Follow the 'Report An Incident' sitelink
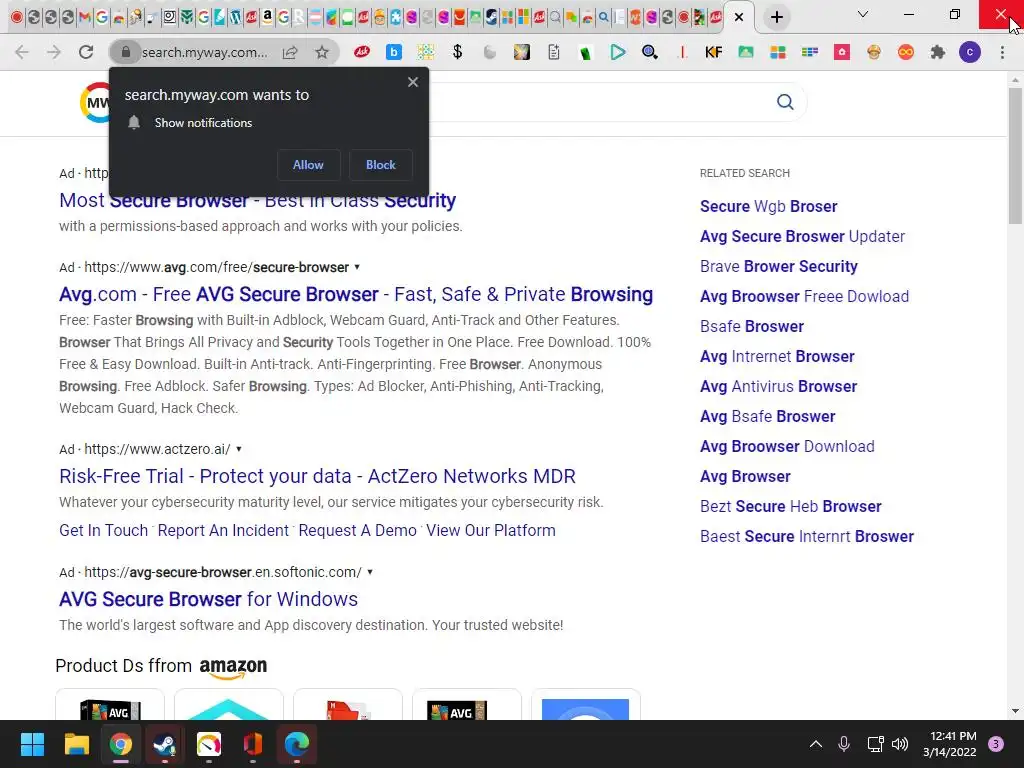Viewport: 1024px width, 768px height. (223, 530)
